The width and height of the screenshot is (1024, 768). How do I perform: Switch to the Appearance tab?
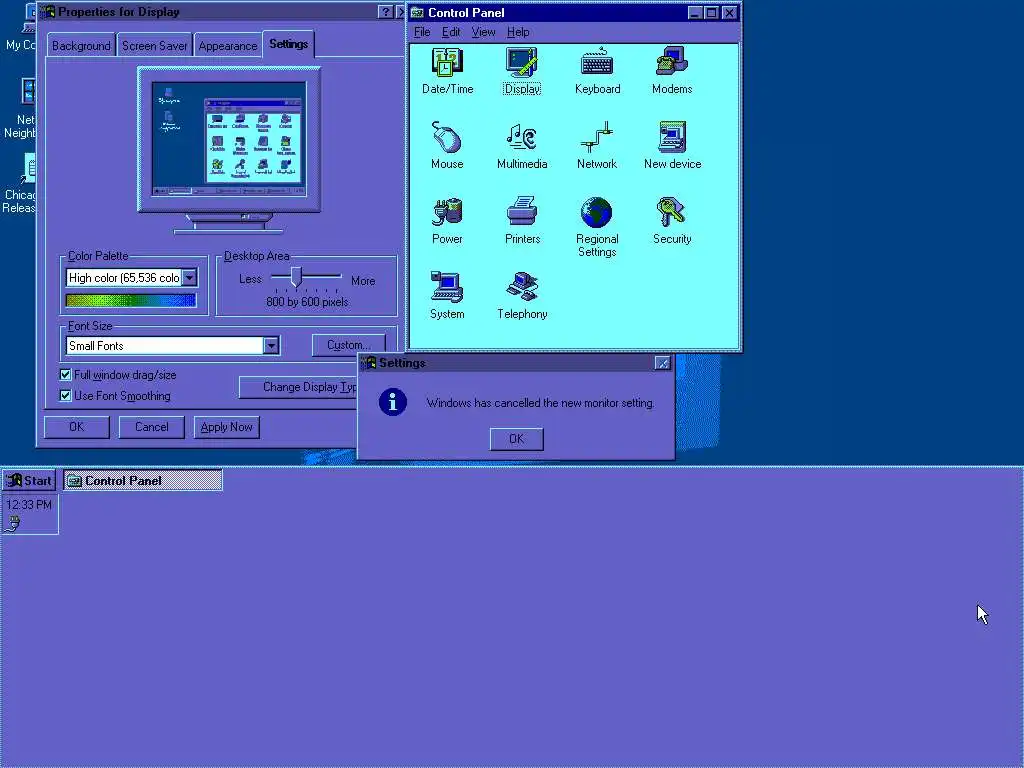point(227,46)
